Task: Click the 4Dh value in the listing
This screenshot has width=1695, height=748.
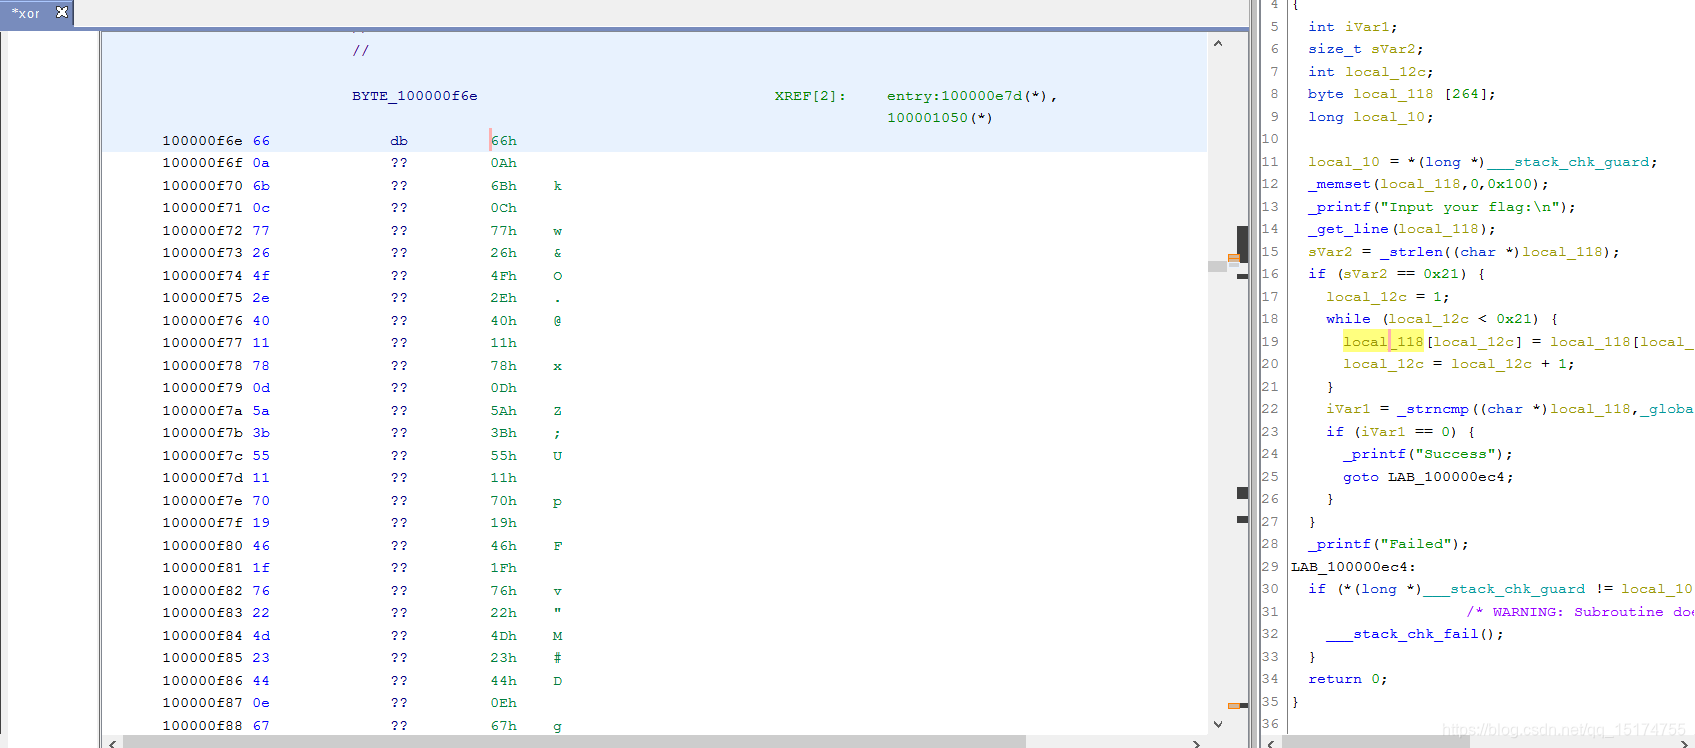Action: (503, 636)
